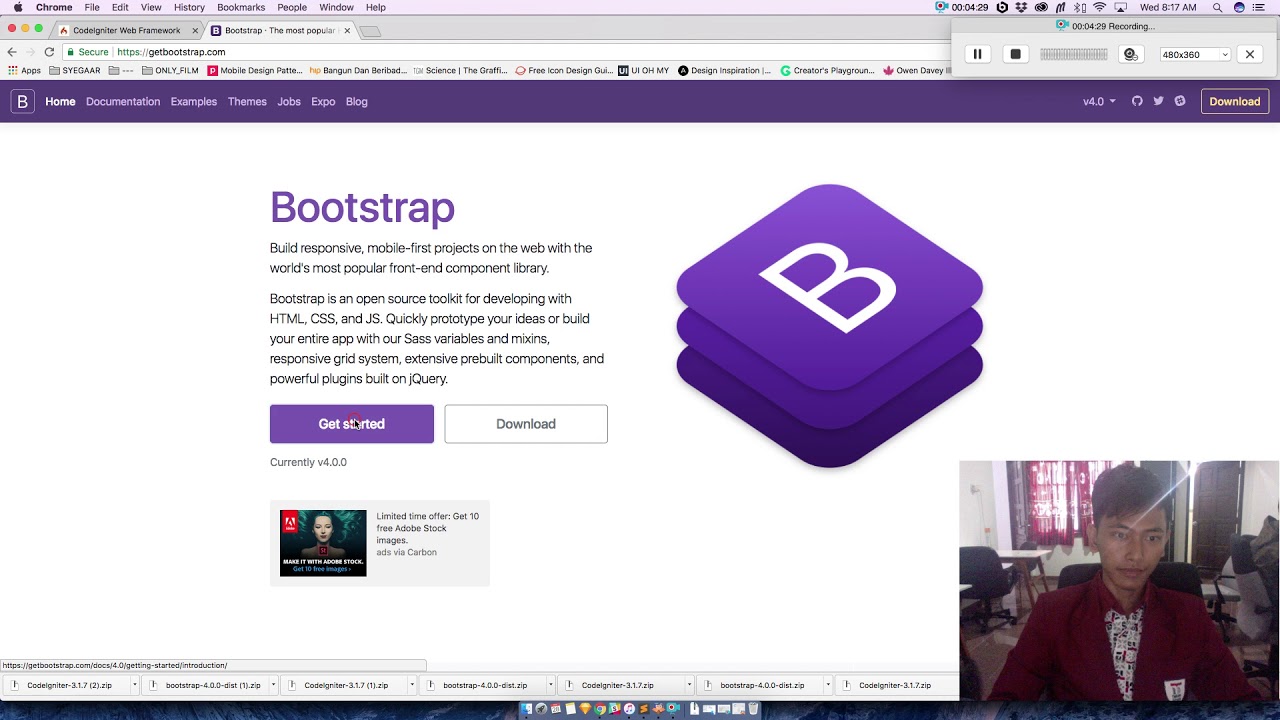
Task: Stop the screen recording
Action: tap(1015, 54)
